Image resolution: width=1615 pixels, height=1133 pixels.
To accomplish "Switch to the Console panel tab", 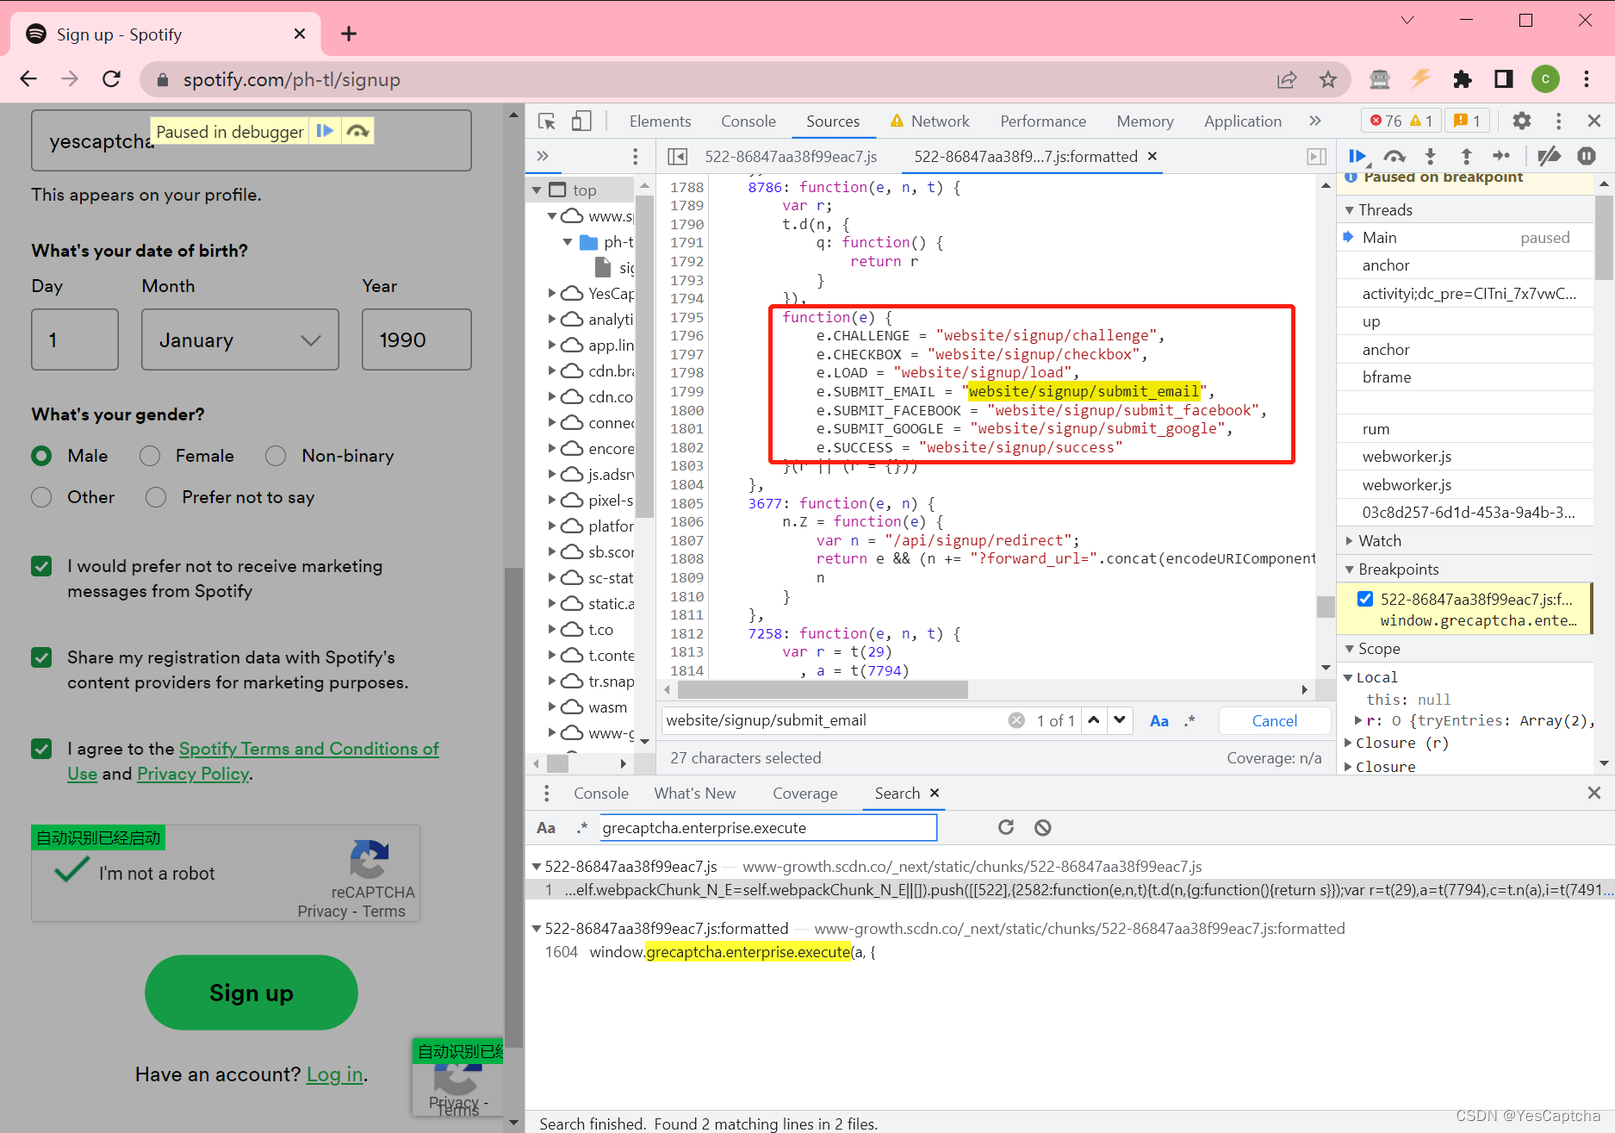I will [748, 121].
